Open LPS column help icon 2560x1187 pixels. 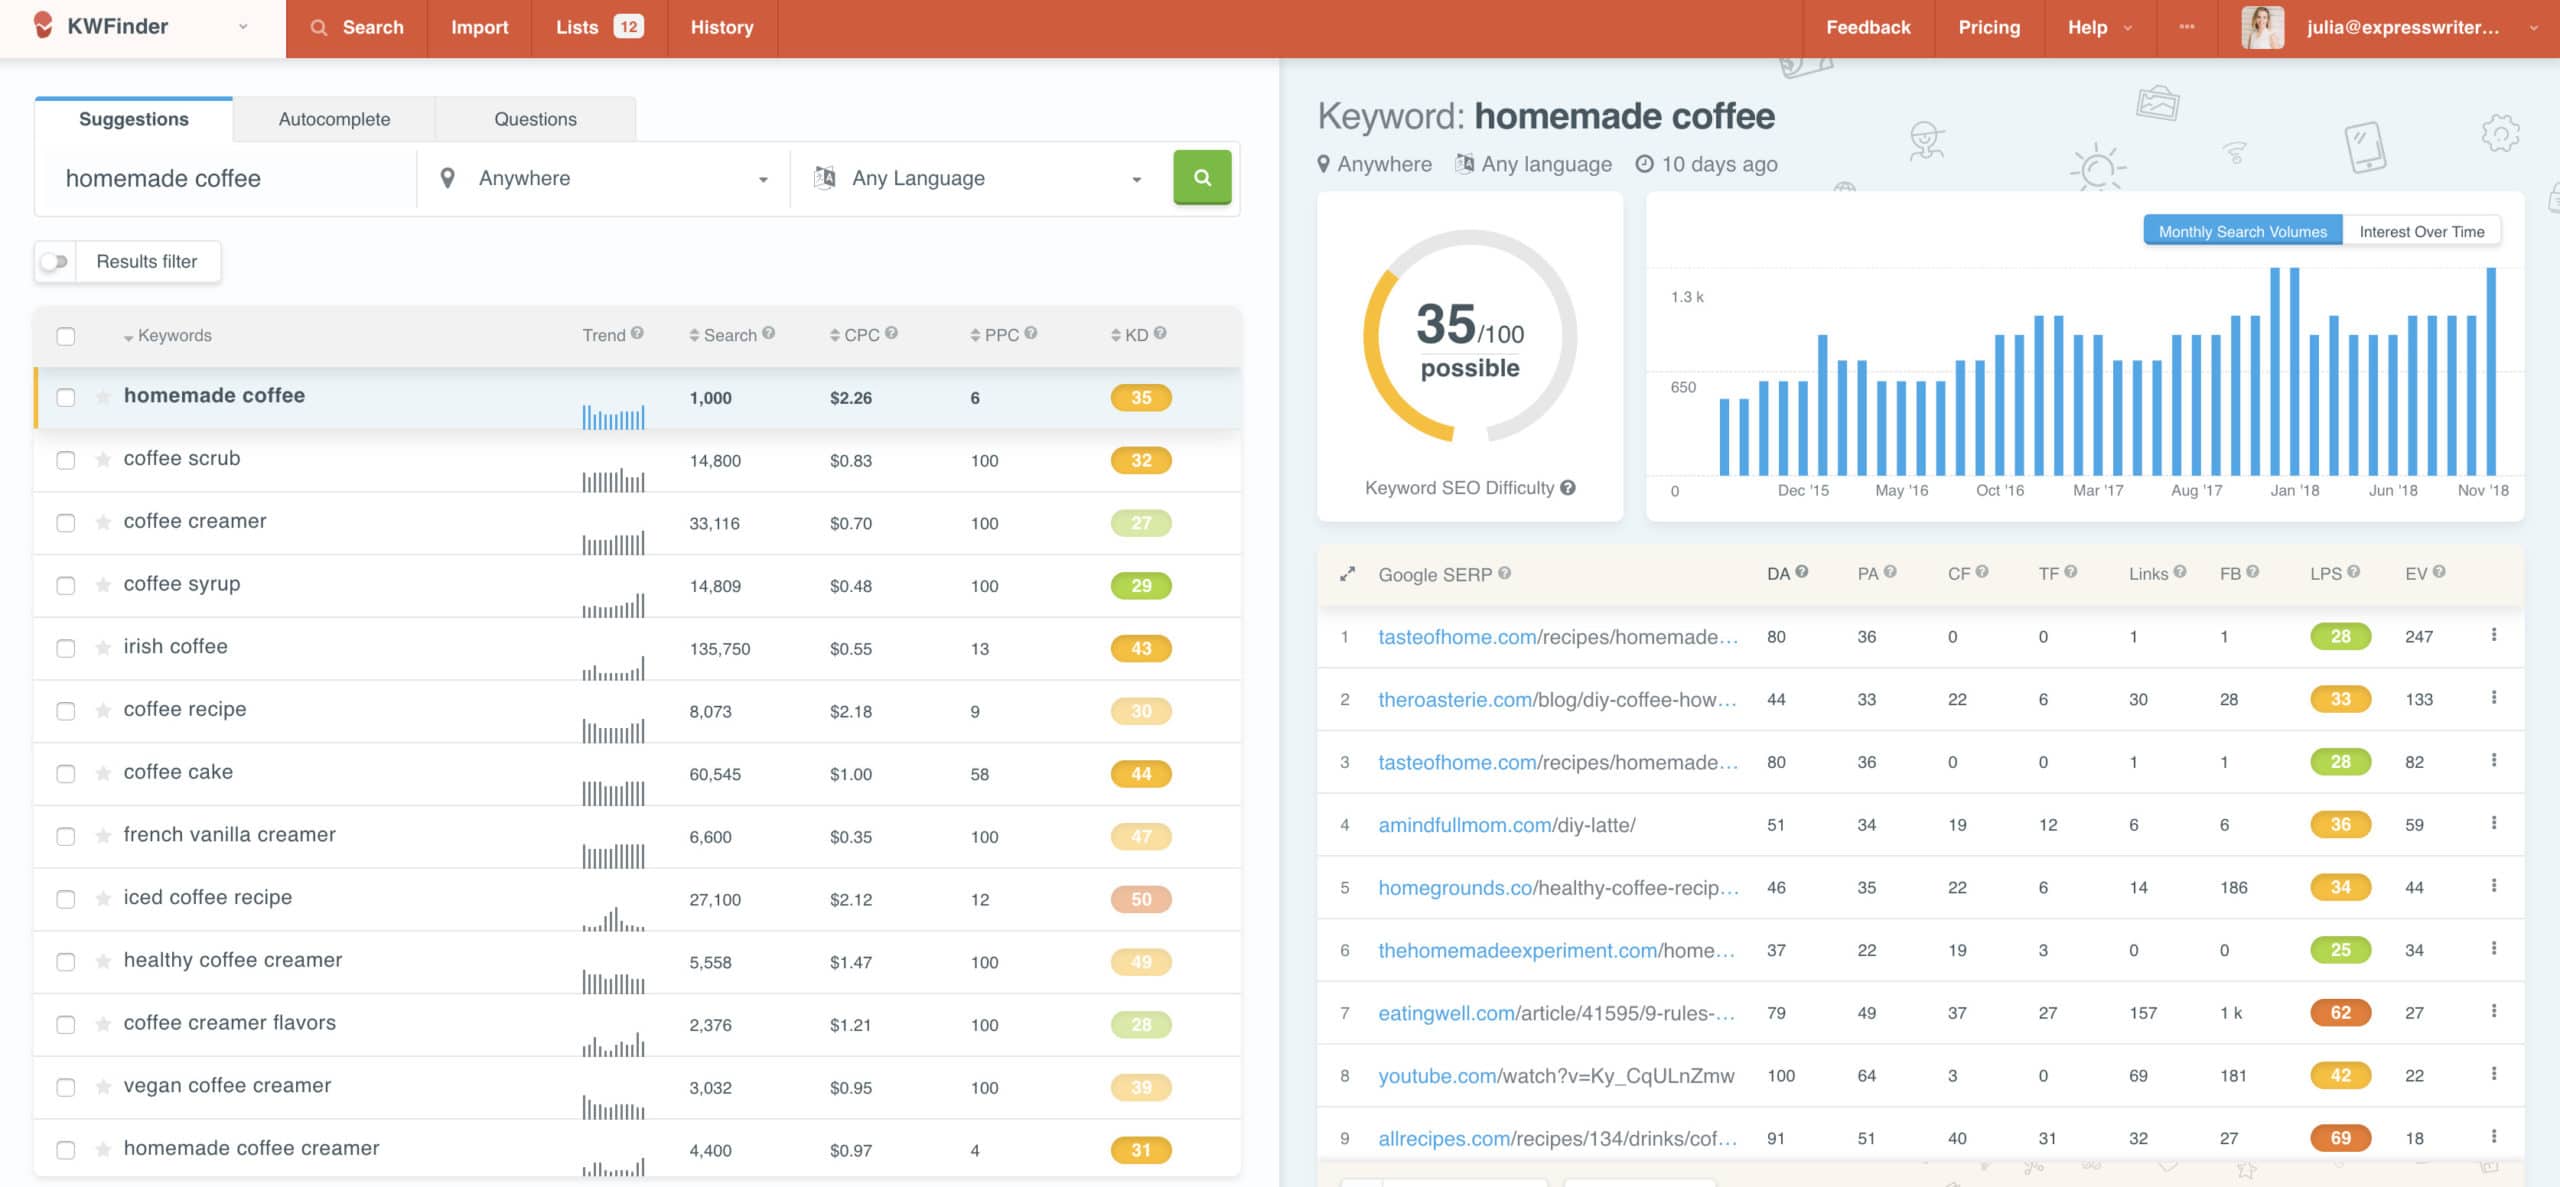pyautogui.click(x=2354, y=572)
